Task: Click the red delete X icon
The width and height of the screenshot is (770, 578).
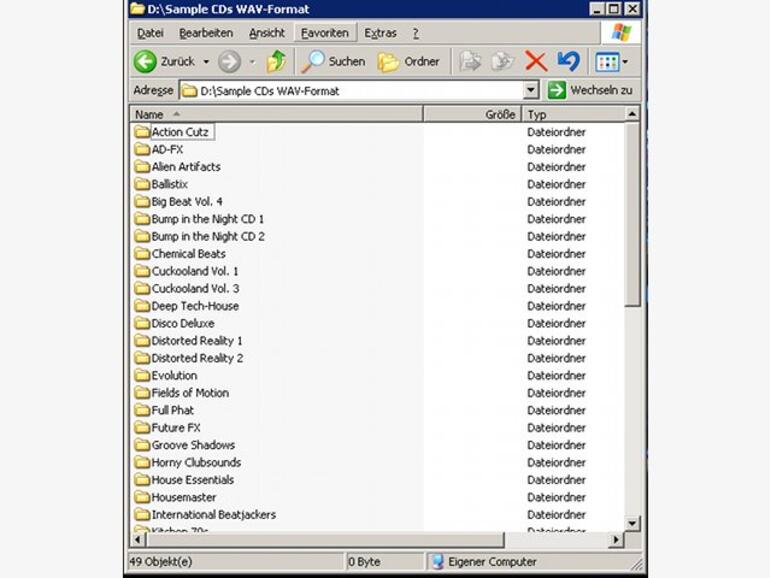Action: pyautogui.click(x=536, y=62)
